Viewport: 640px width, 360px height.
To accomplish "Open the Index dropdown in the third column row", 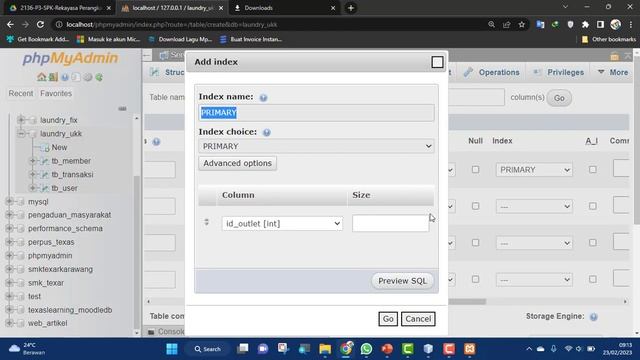I will (x=534, y=243).
